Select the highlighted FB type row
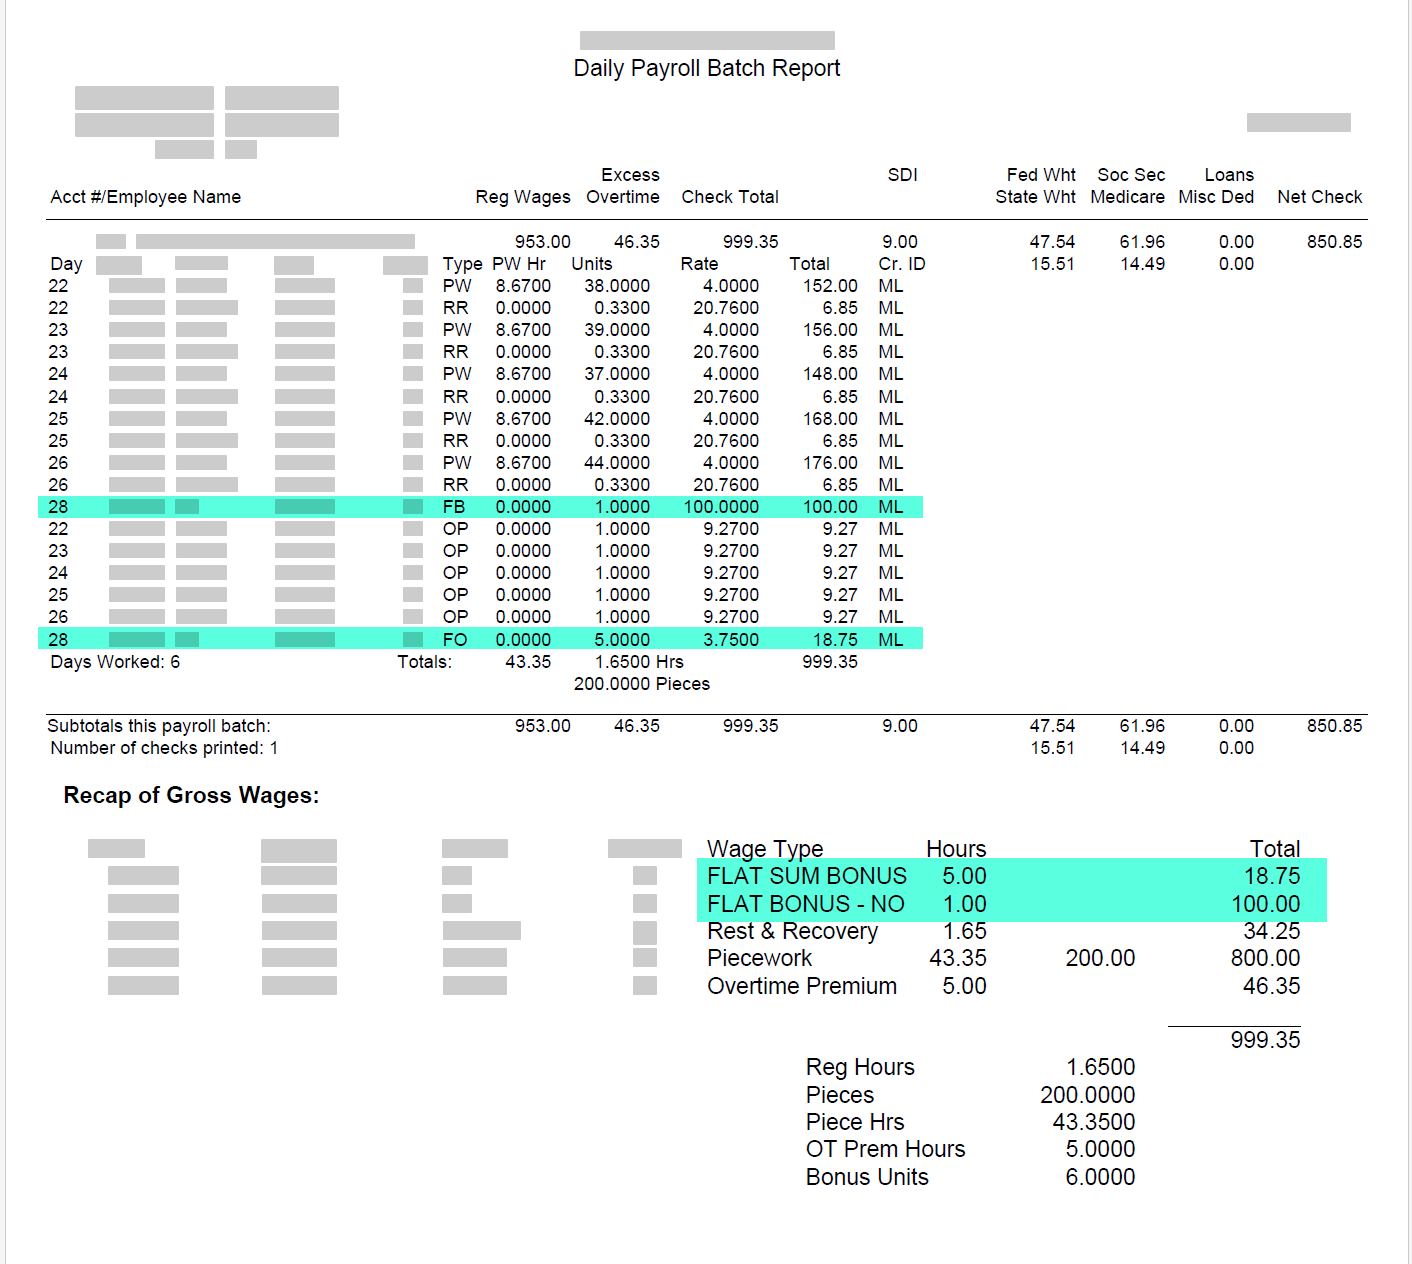The image size is (1412, 1264). (x=480, y=507)
